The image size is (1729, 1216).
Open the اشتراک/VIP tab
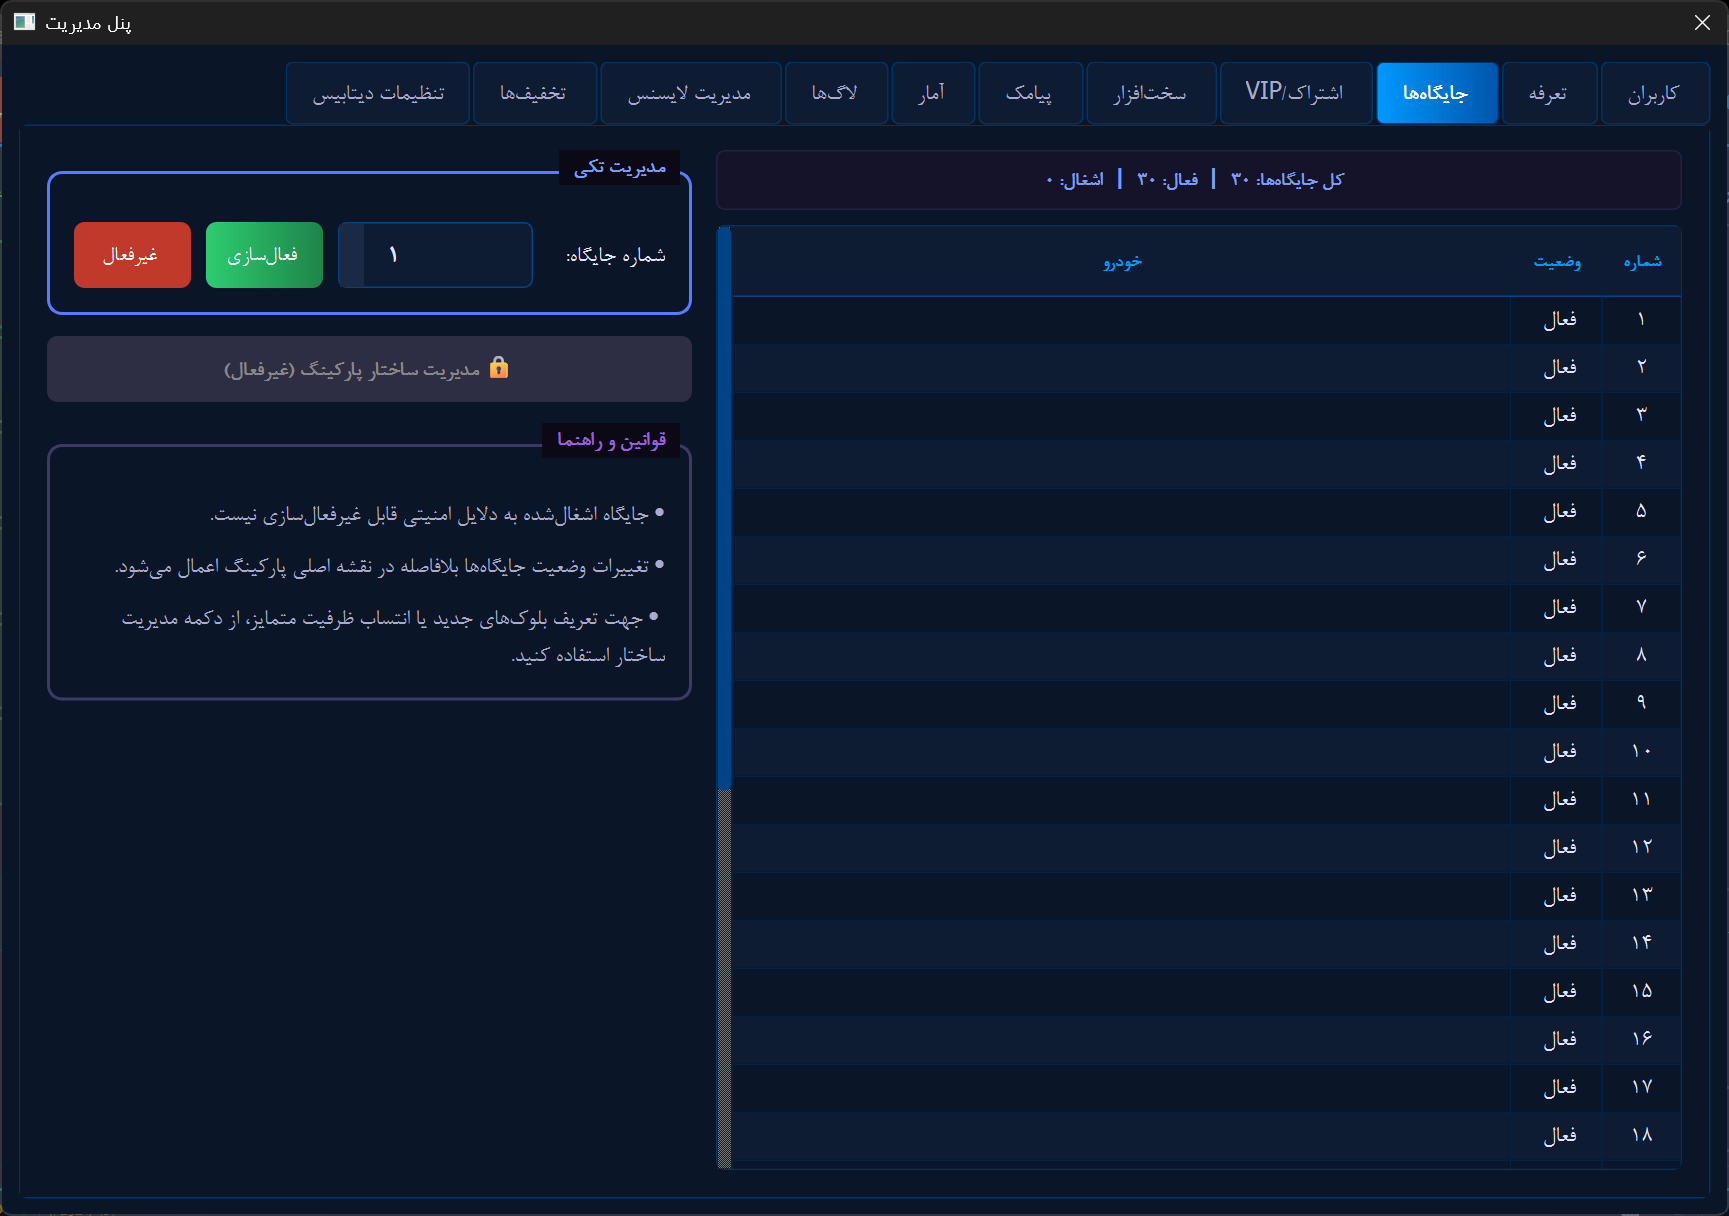tap(1295, 93)
